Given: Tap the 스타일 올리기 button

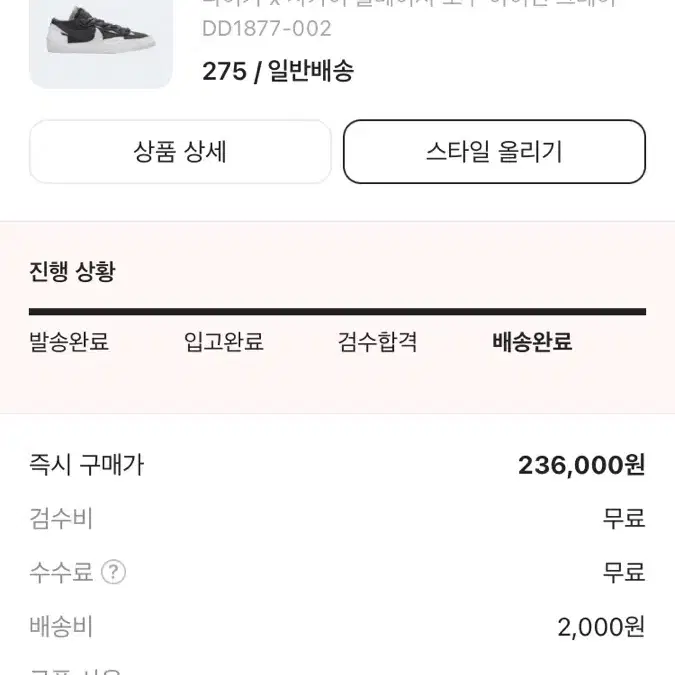Looking at the screenshot, I should click(494, 152).
